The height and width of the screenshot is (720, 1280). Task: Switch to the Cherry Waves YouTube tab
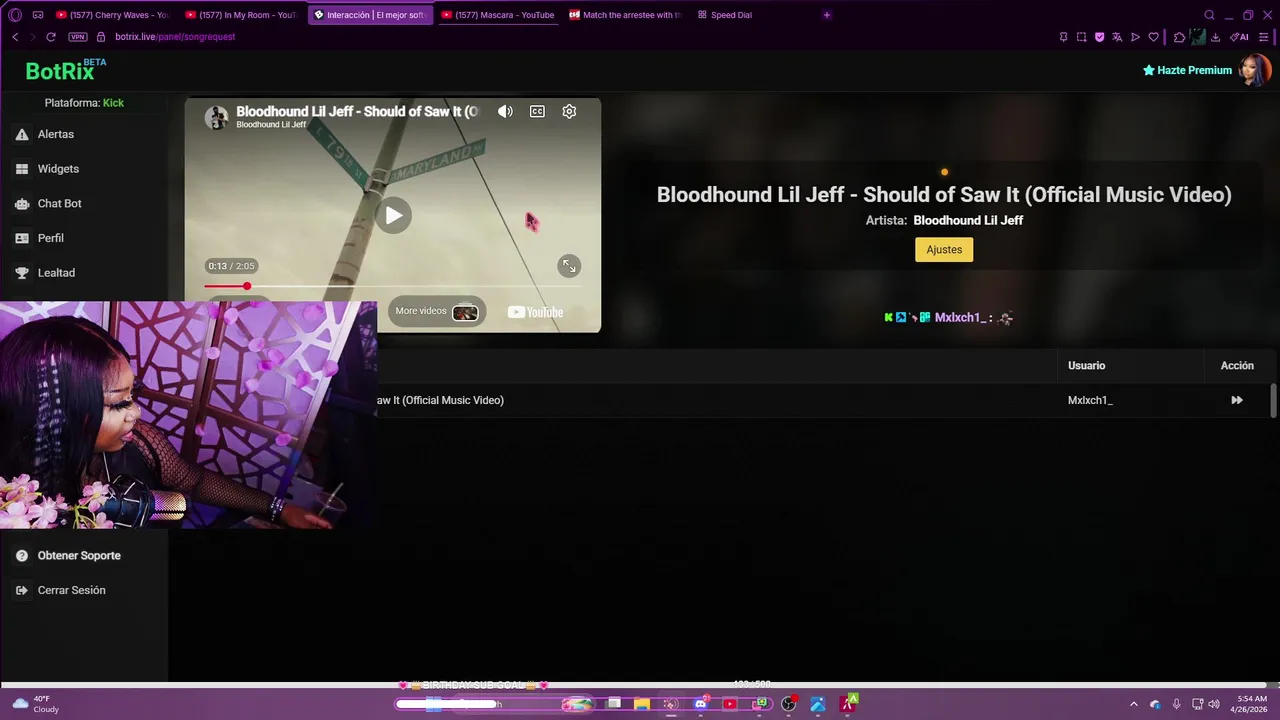[x=113, y=15]
